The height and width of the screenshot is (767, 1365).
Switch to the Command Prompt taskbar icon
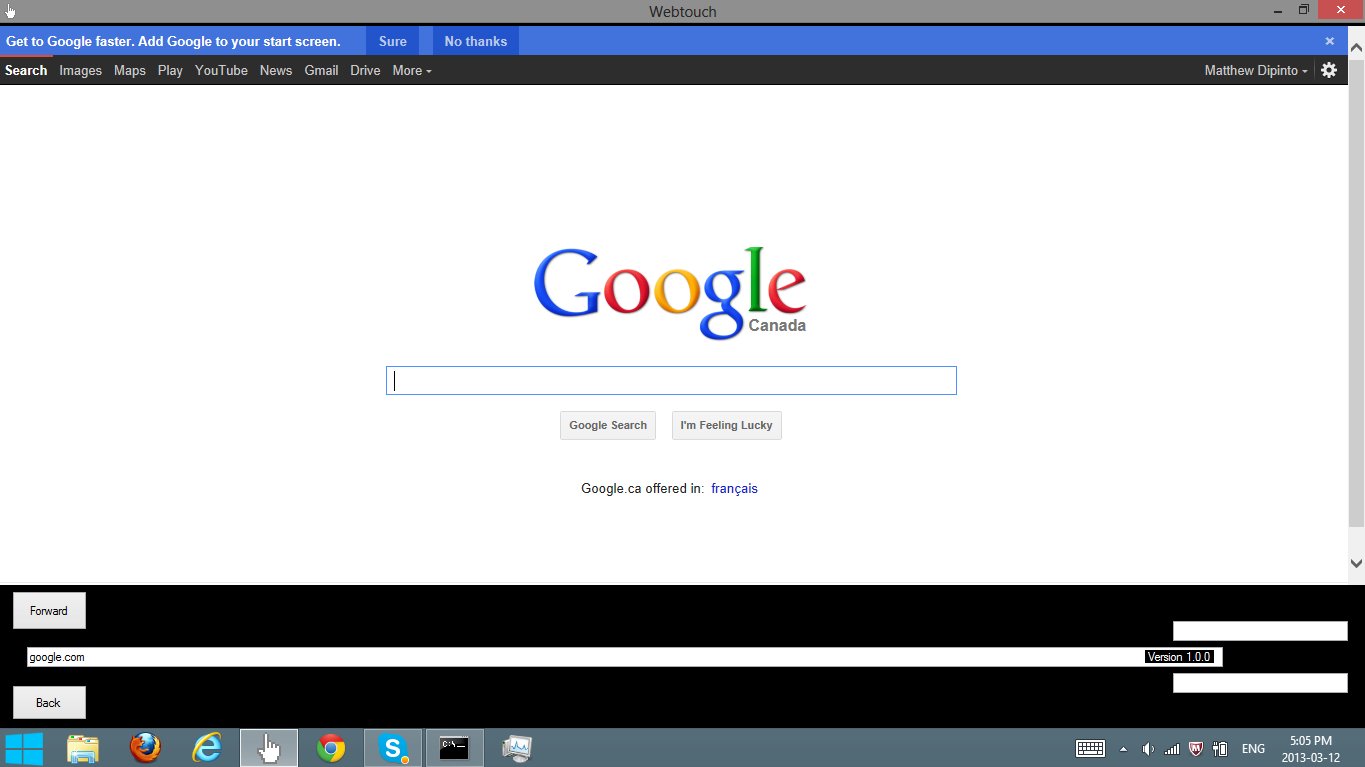tap(455, 748)
